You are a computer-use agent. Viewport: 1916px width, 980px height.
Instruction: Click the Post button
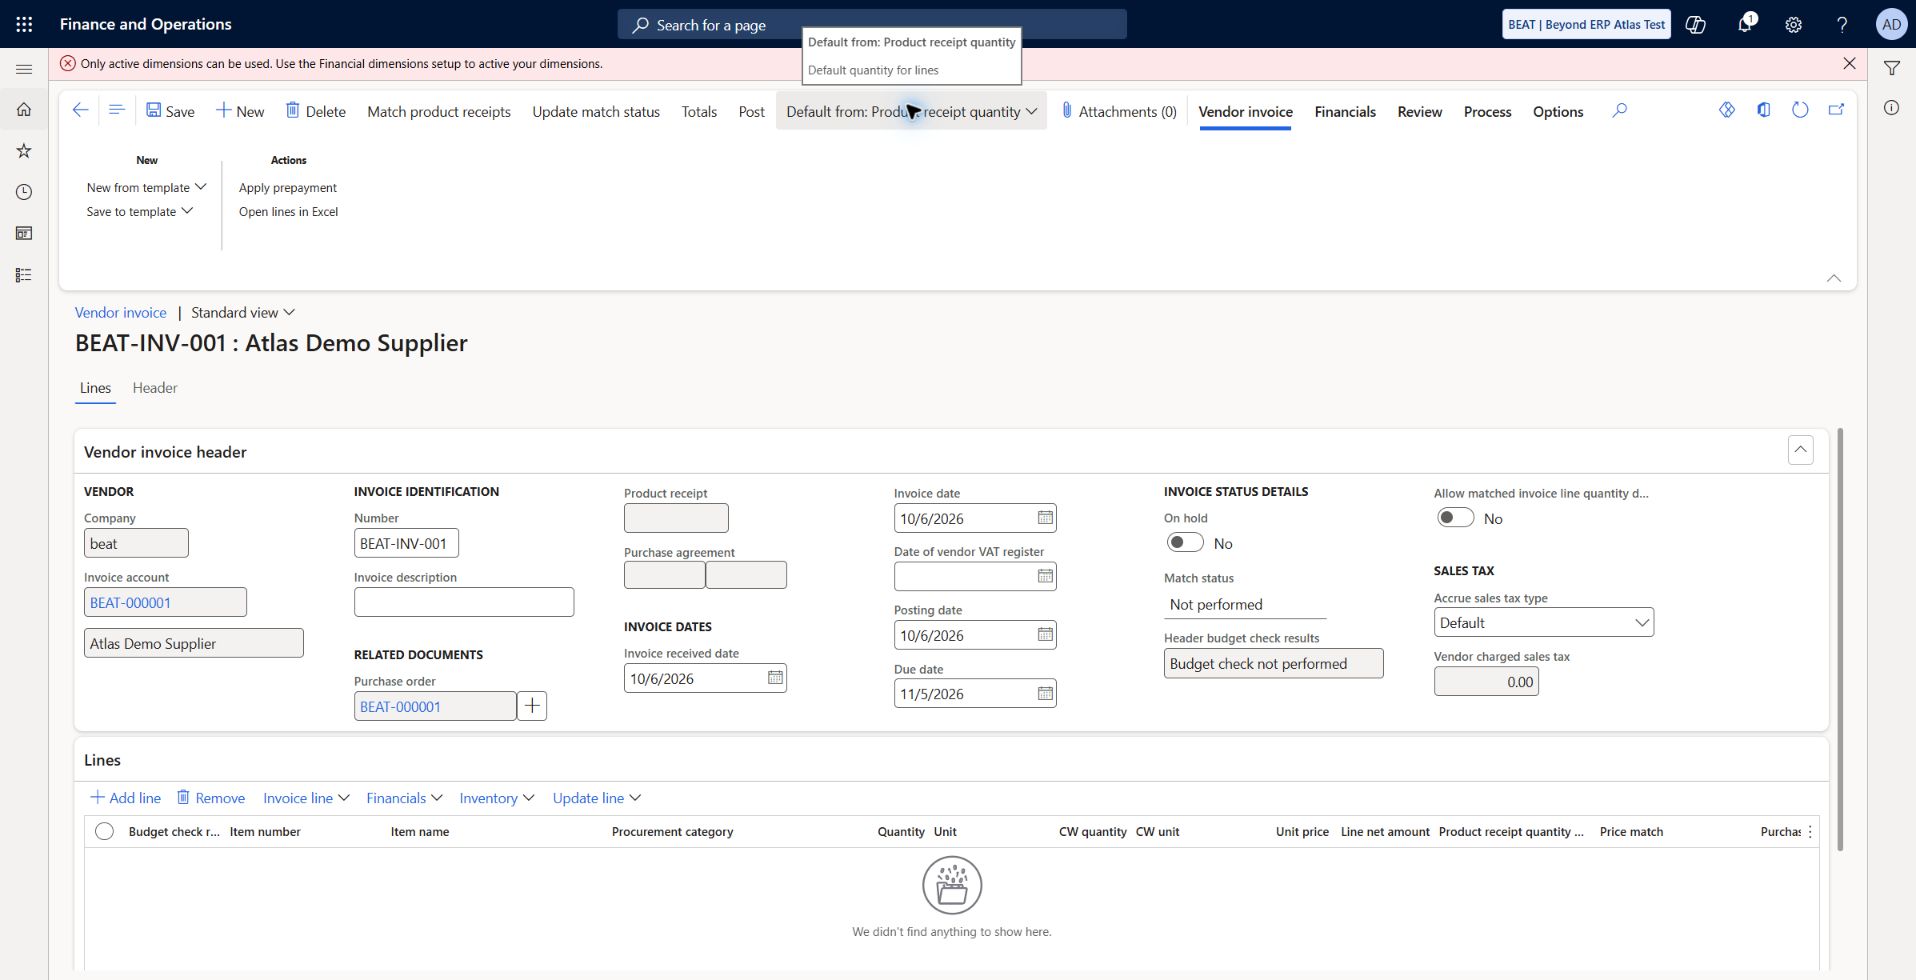point(752,111)
